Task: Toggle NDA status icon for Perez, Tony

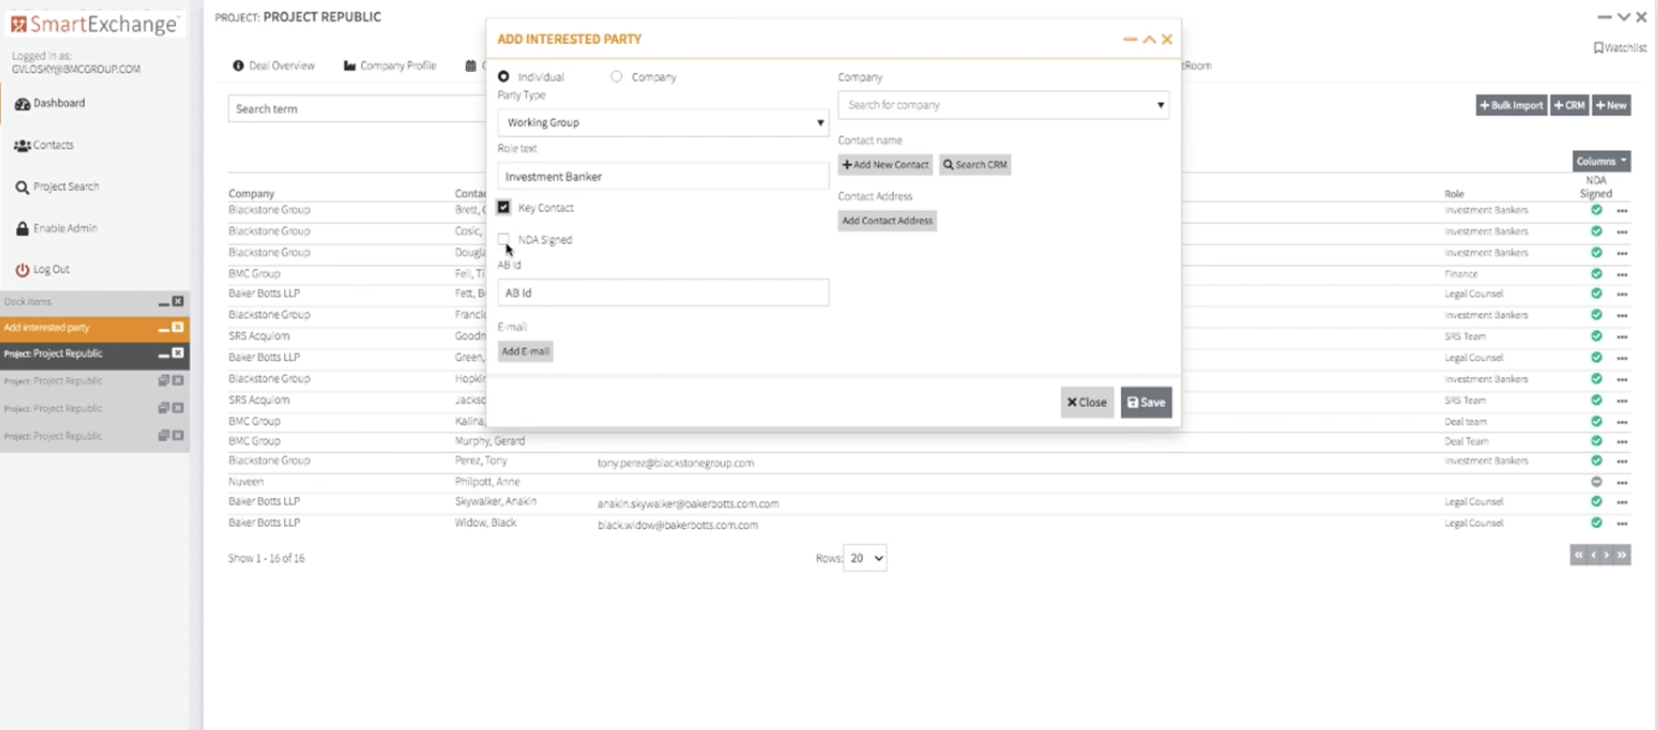Action: pyautogui.click(x=1596, y=461)
